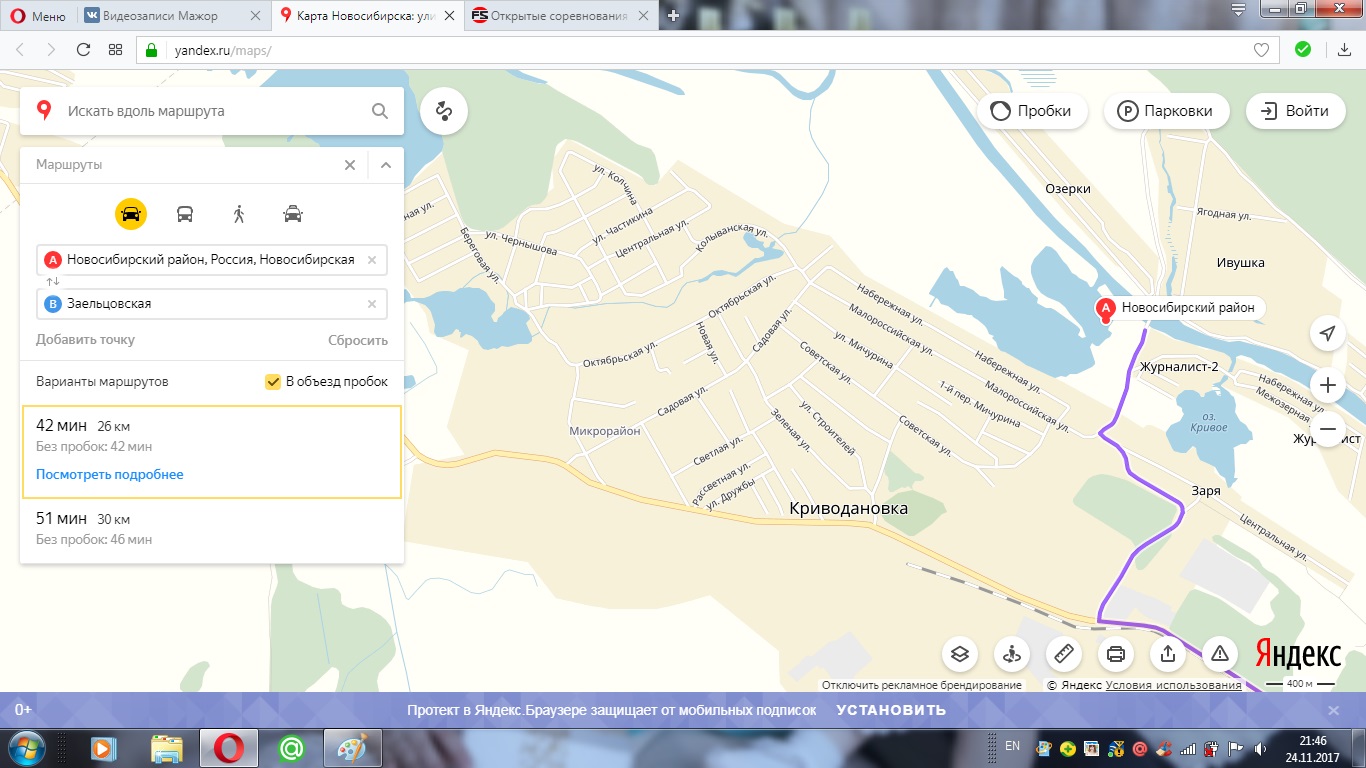1366x768 pixels.
Task: Choose the walking route icon
Action: (239, 214)
